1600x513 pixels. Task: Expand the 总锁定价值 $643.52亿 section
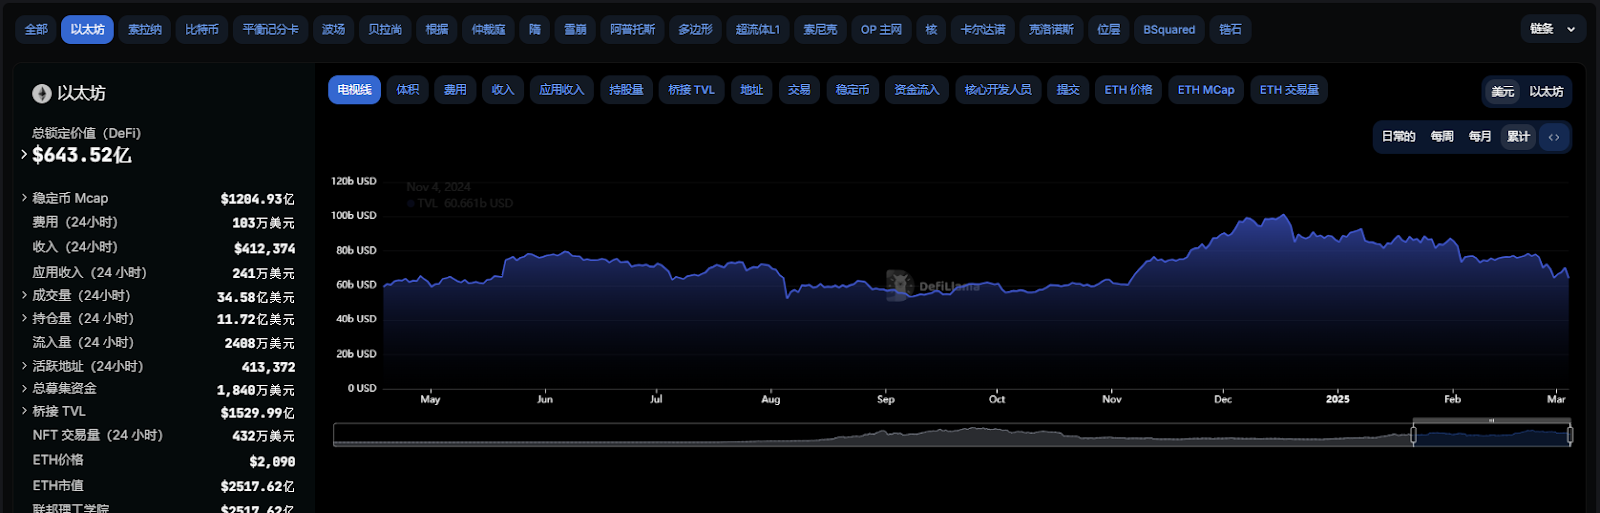24,155
